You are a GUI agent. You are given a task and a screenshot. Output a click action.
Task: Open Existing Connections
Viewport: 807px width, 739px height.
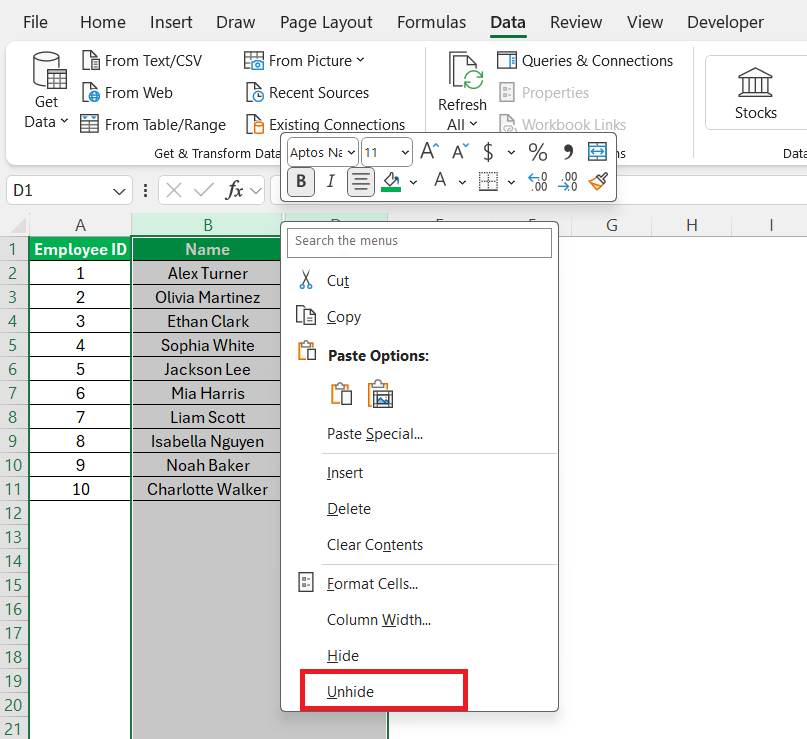(x=325, y=125)
